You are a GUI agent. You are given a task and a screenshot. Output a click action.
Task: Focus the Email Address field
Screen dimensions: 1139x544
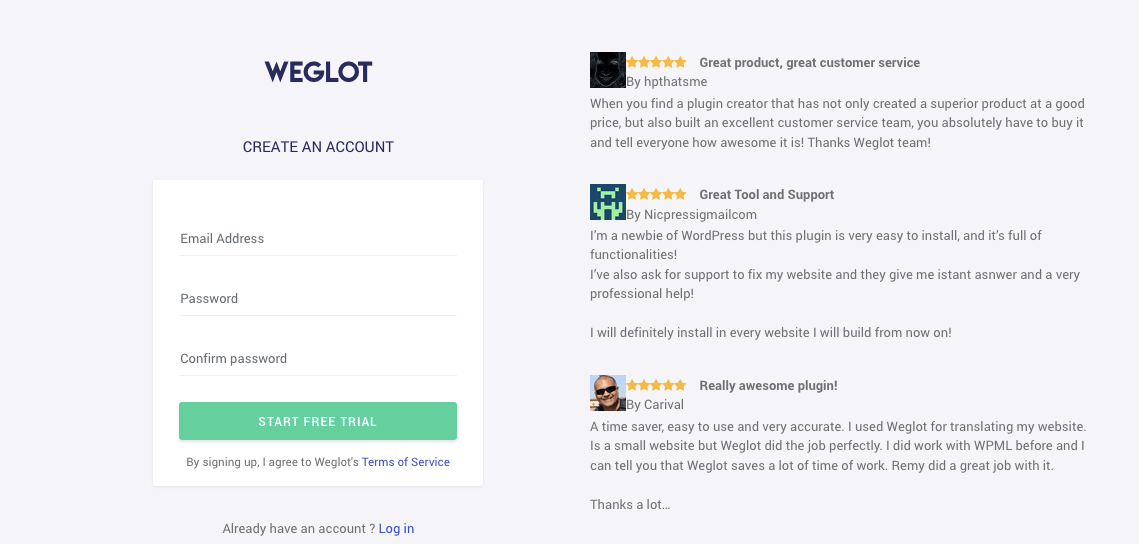coord(318,239)
